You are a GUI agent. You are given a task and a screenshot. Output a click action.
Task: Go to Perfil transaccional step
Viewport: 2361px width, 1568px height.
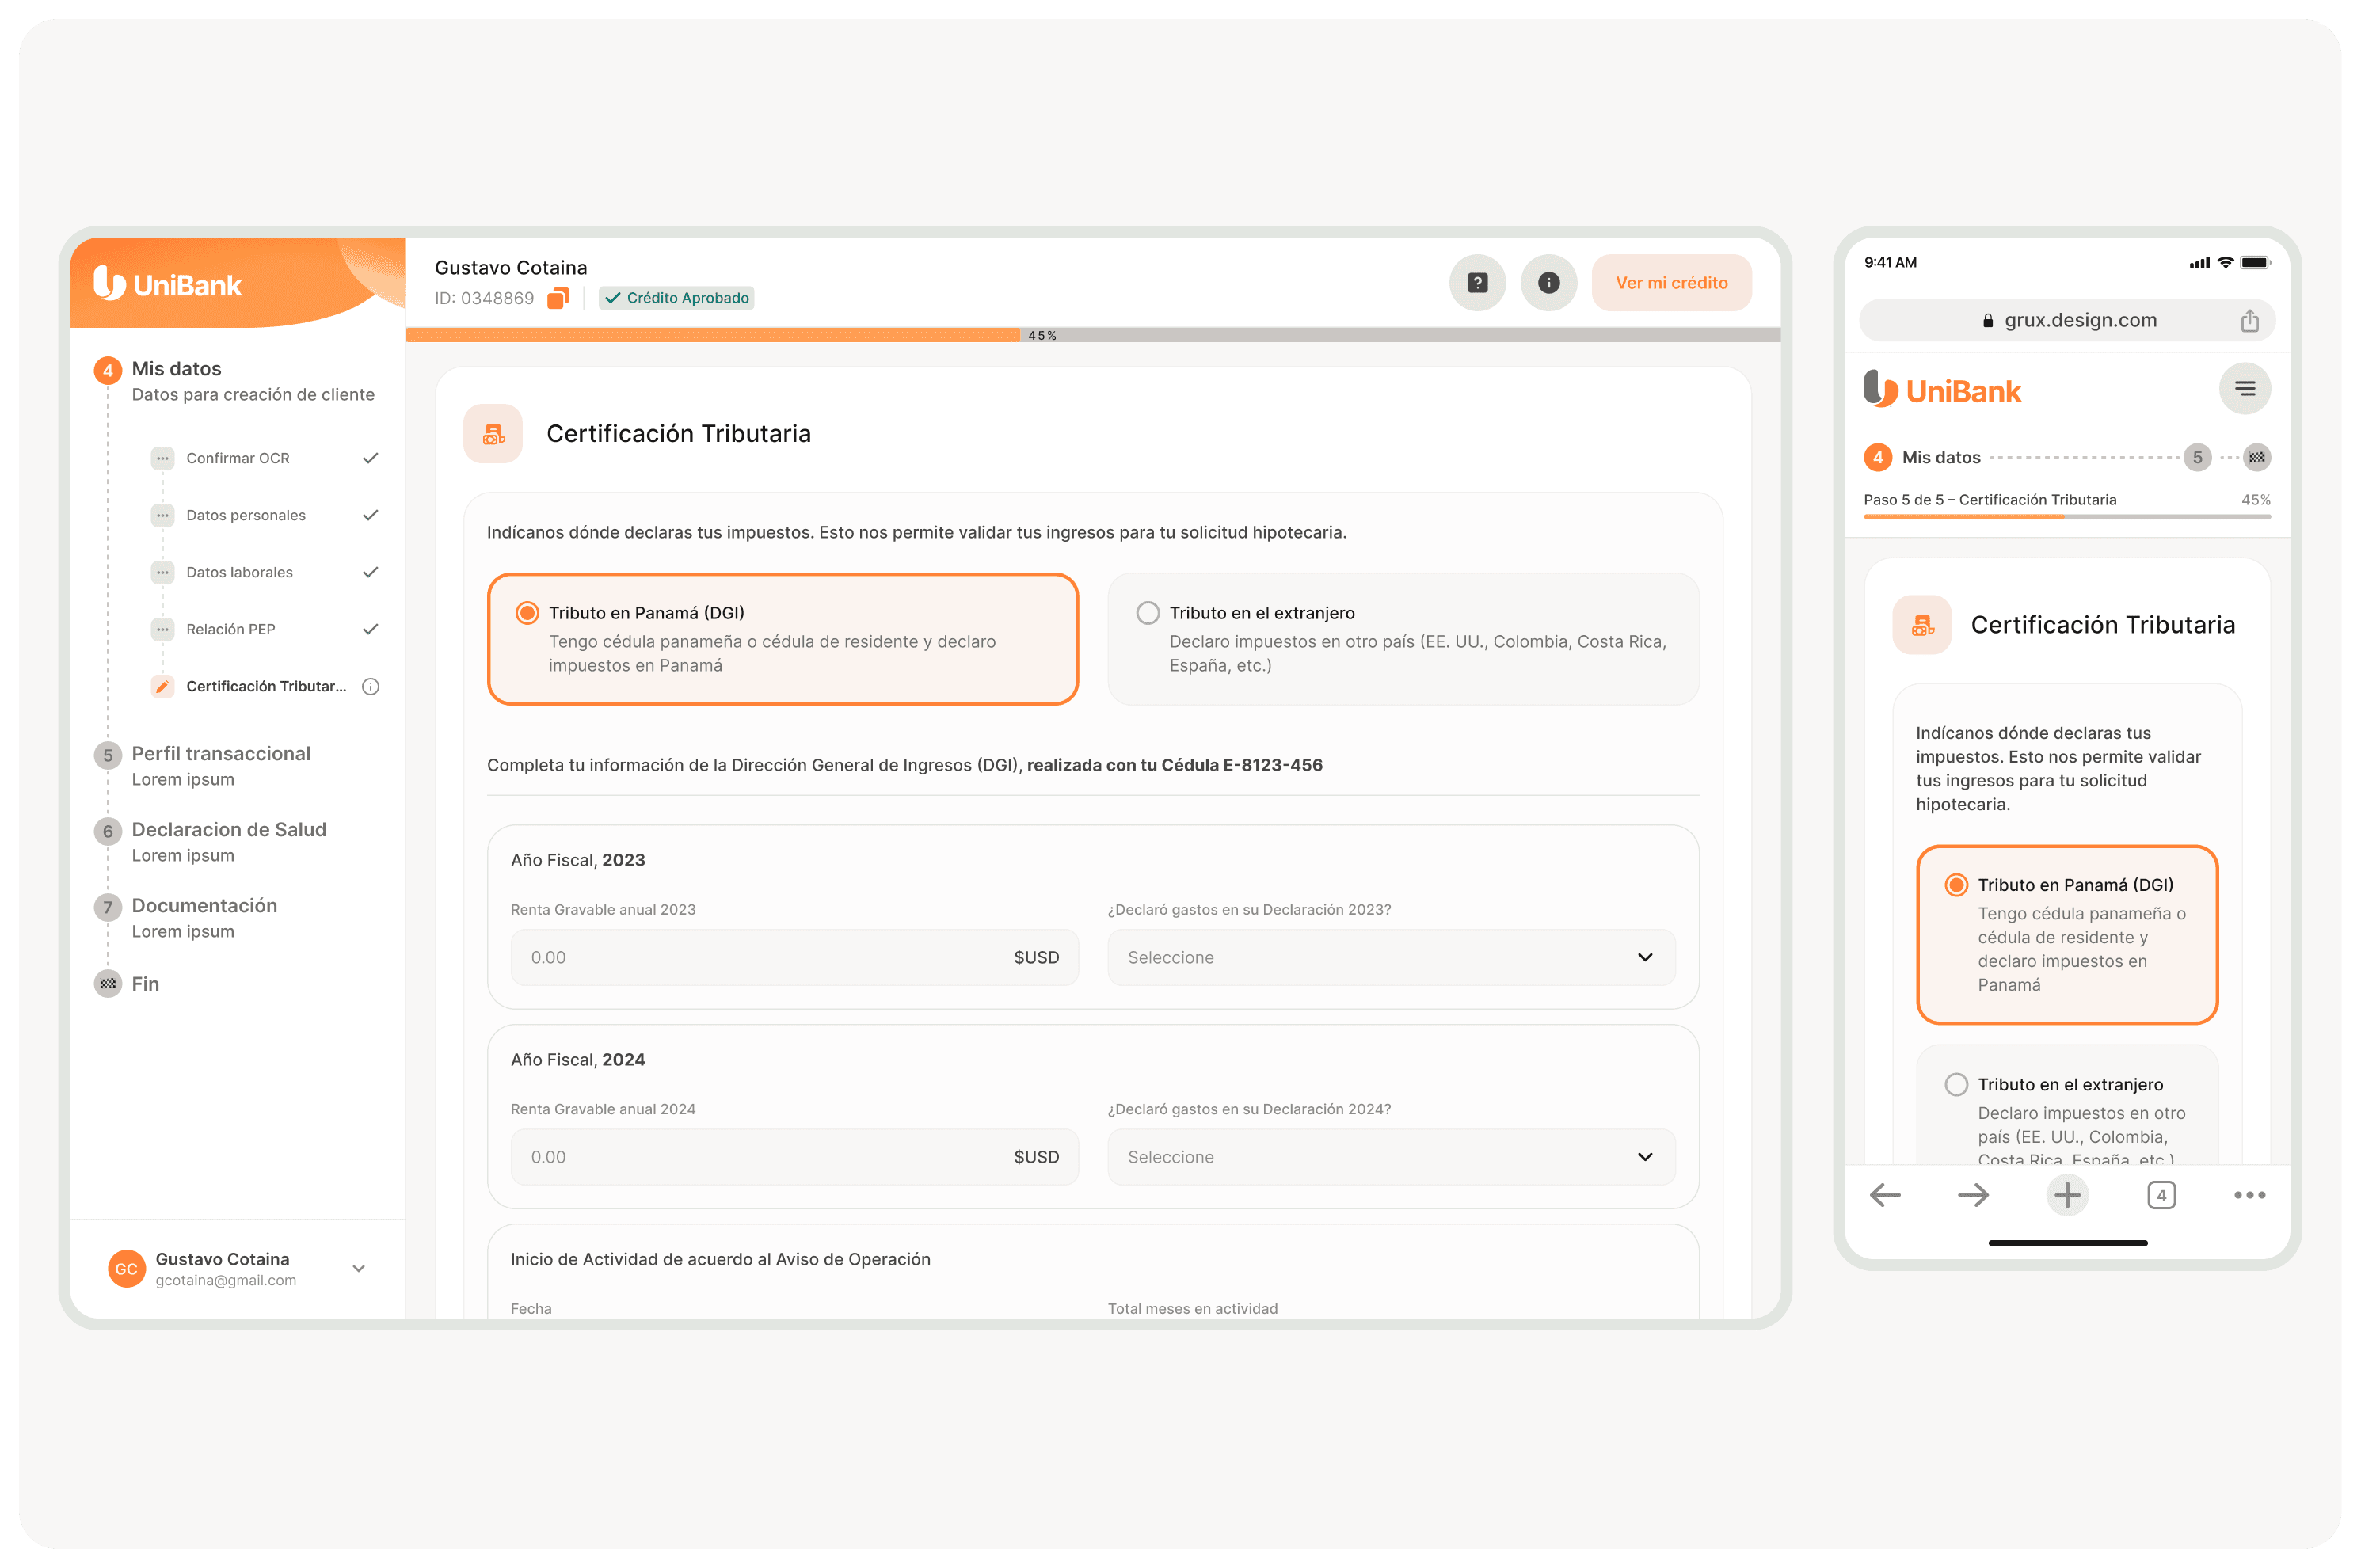(221, 754)
